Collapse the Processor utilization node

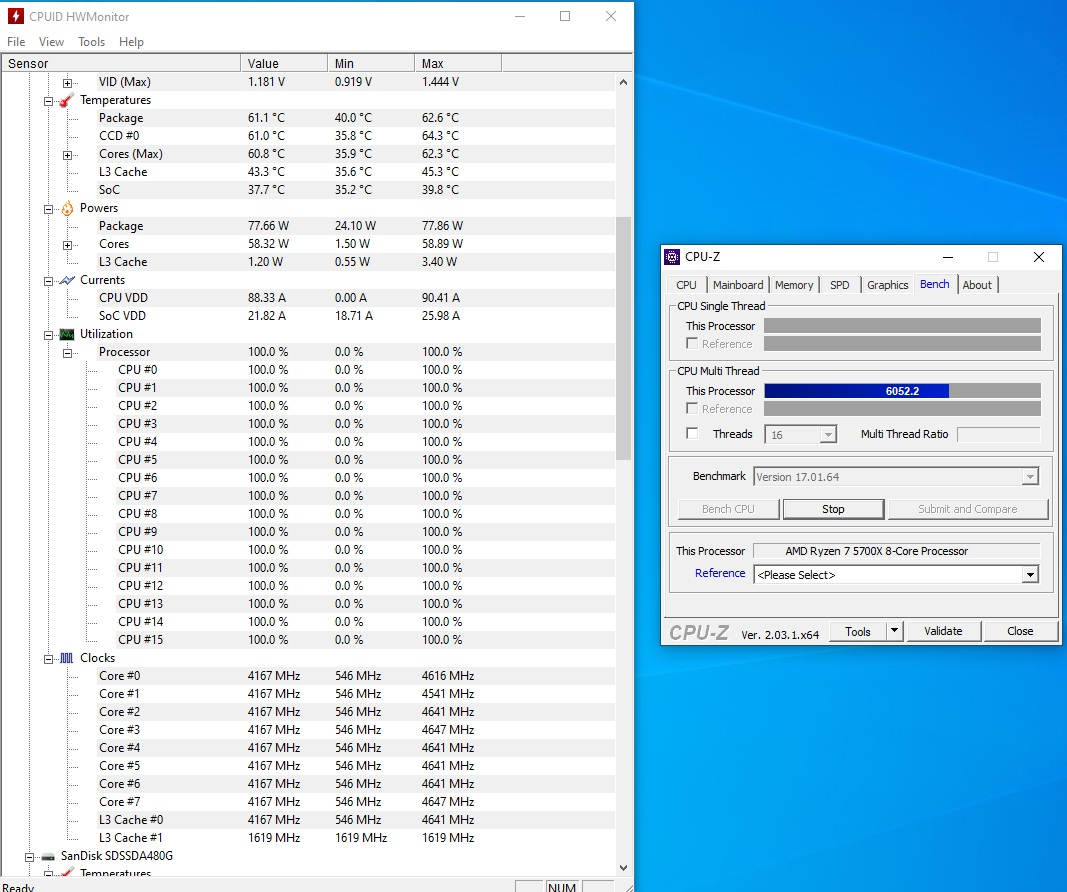click(67, 353)
